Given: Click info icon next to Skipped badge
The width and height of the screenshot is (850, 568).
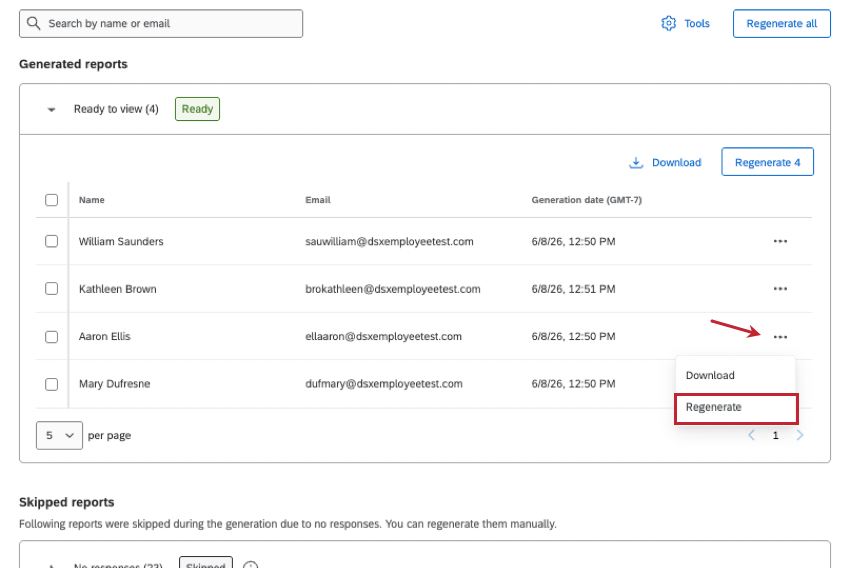Looking at the screenshot, I should click(x=250, y=565).
